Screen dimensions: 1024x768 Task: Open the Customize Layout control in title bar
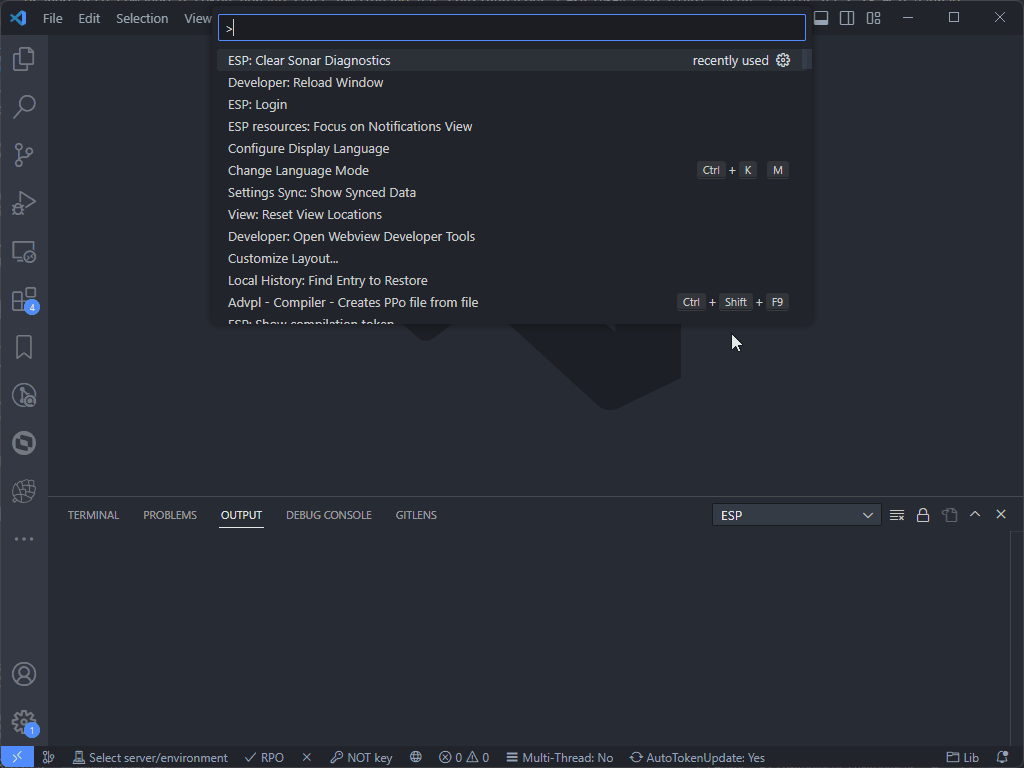click(x=874, y=18)
